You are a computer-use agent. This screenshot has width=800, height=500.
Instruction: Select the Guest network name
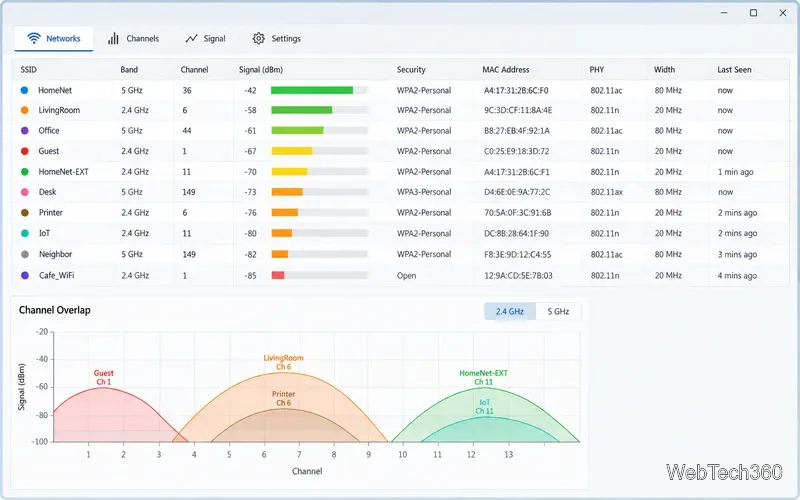click(48, 151)
